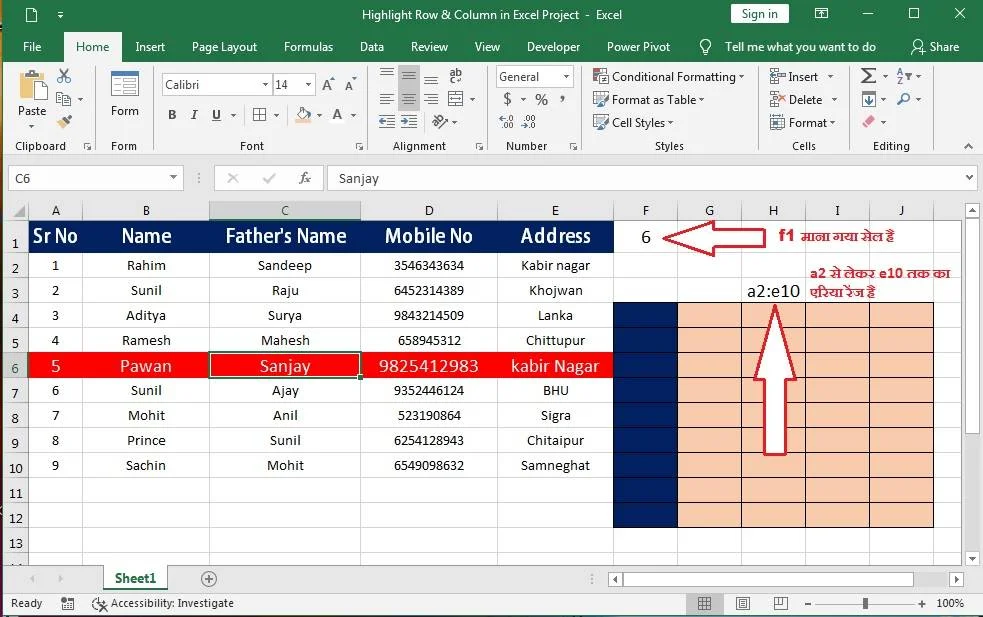Select the Format Painter brush
Image resolution: width=983 pixels, height=617 pixels.
click(64, 122)
